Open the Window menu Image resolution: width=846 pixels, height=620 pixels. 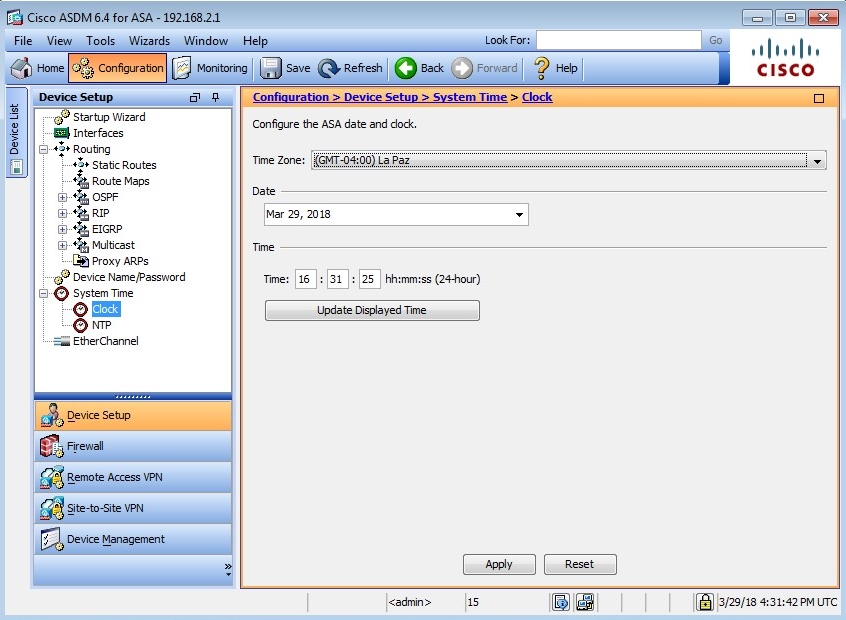click(206, 40)
